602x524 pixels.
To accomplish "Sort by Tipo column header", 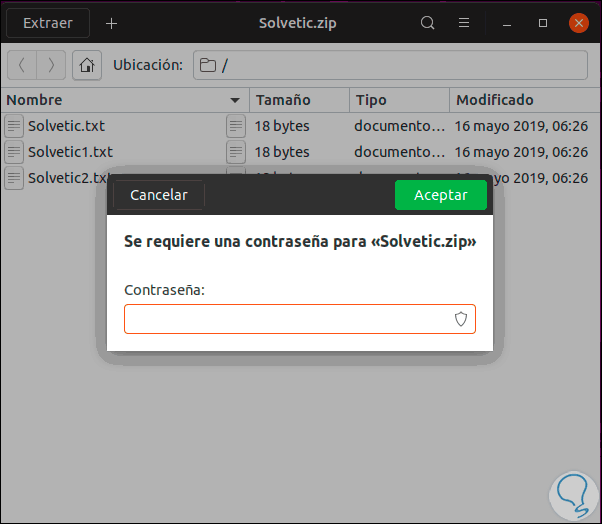I will 399,100.
